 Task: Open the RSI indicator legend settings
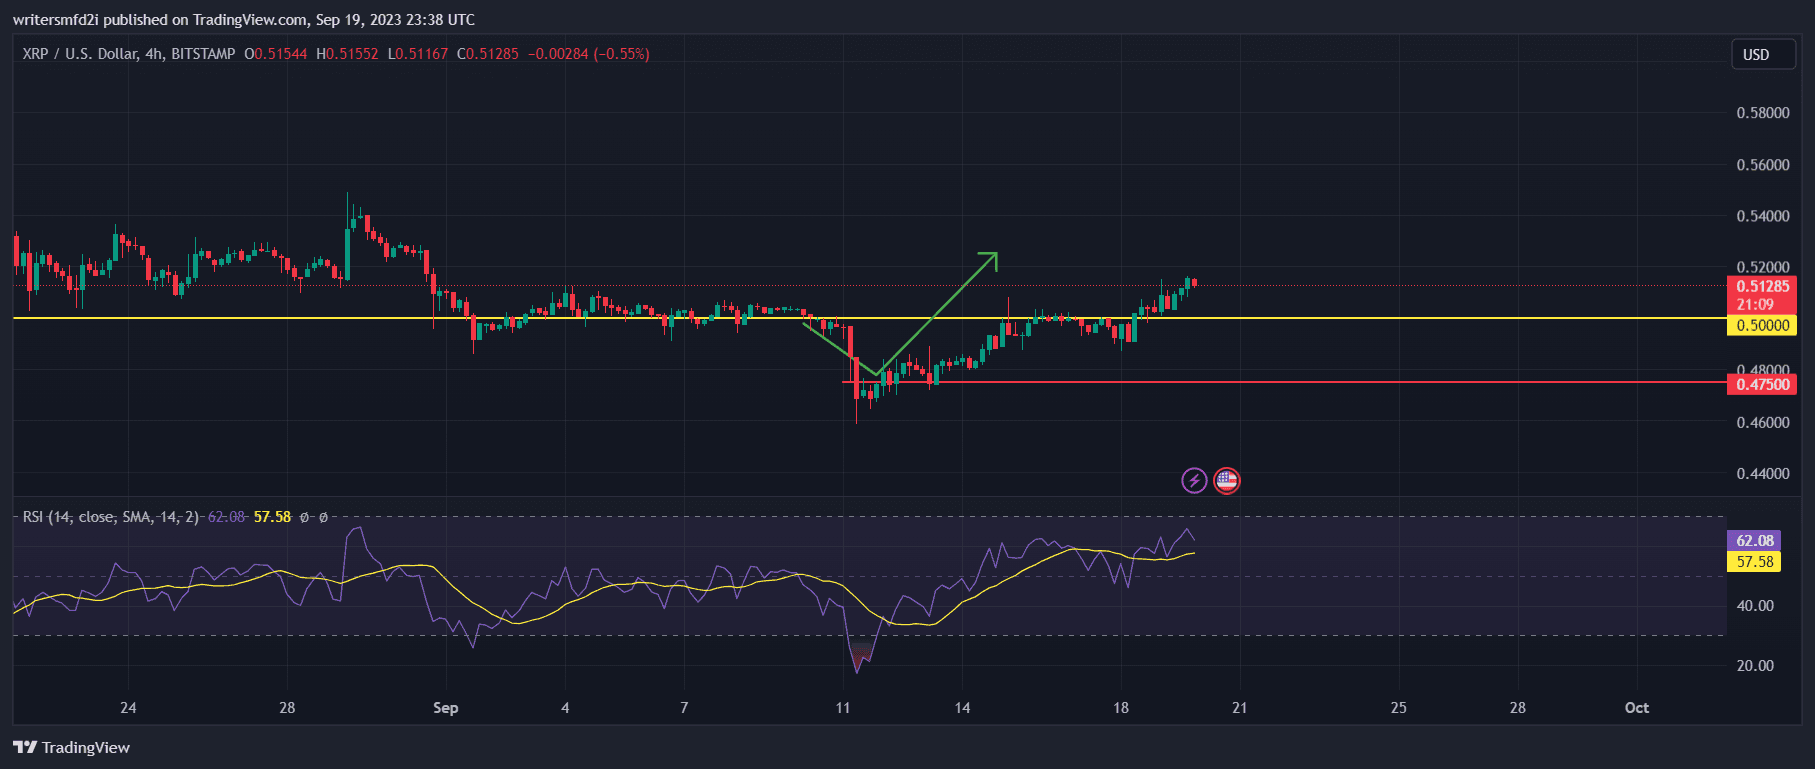(110, 517)
